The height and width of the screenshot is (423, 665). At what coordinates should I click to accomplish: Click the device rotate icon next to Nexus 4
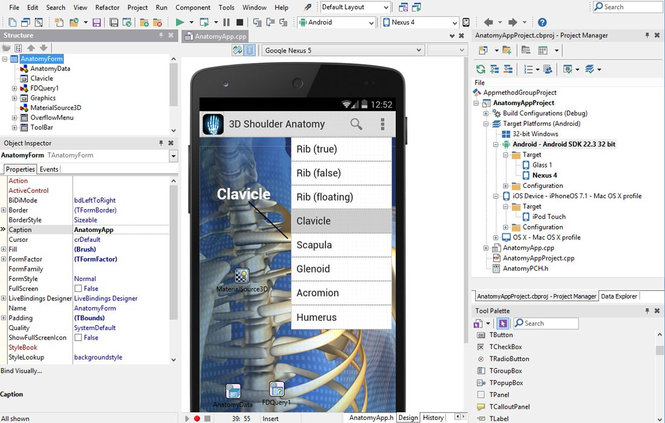[466, 22]
